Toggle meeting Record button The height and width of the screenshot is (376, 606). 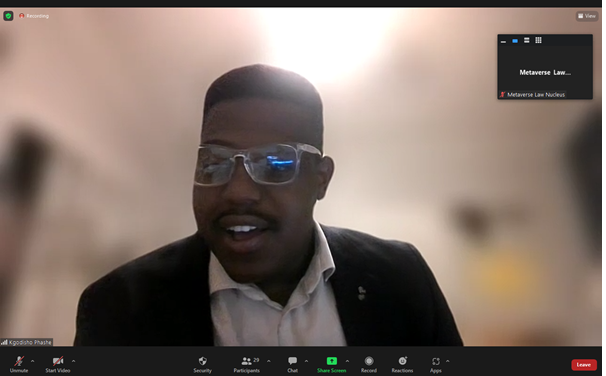369,364
